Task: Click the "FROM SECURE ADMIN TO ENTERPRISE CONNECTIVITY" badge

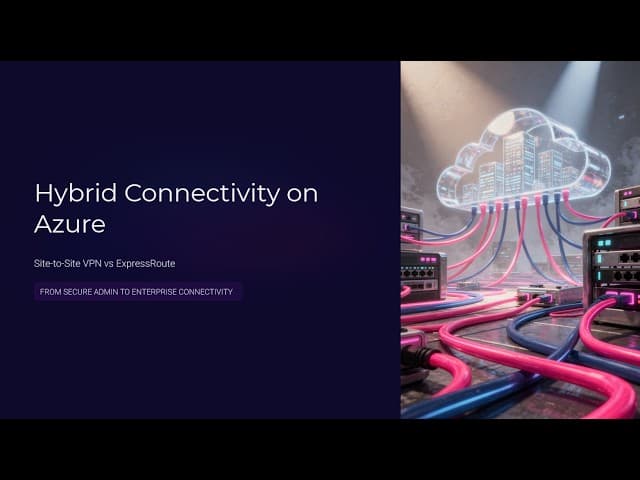Action: click(135, 292)
